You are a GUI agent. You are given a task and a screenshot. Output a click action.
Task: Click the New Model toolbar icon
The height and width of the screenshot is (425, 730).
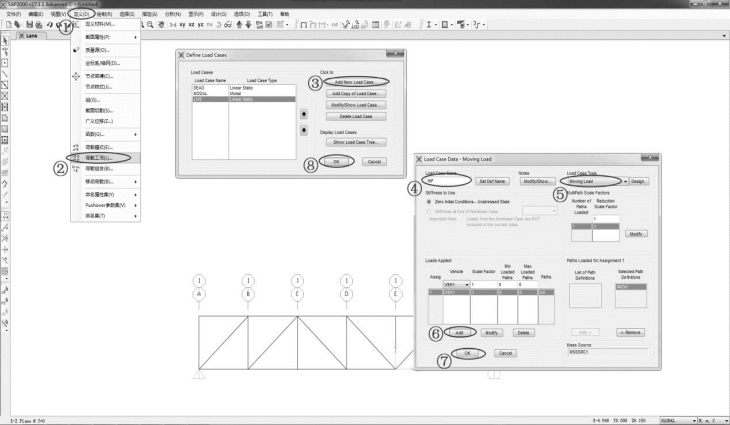pyautogui.click(x=8, y=25)
